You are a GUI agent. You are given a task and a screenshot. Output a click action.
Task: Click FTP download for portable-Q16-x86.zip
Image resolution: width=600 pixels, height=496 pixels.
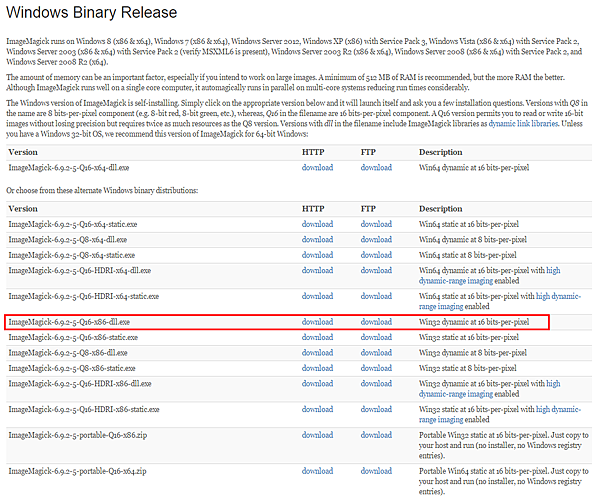[376, 435]
